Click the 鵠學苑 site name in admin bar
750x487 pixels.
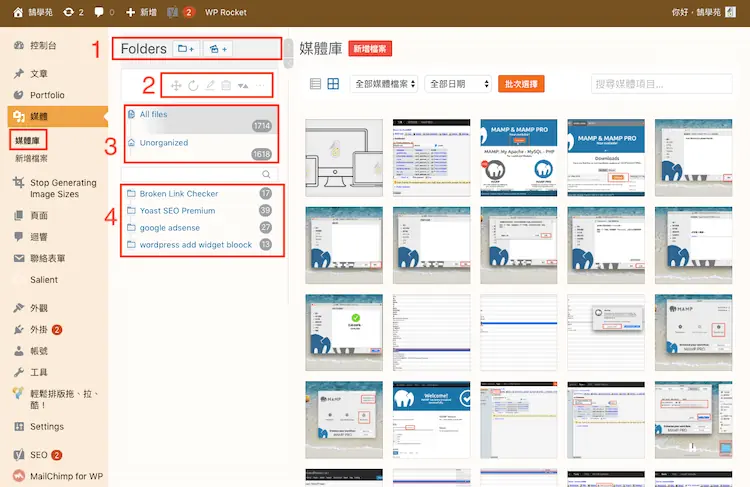coord(40,12)
